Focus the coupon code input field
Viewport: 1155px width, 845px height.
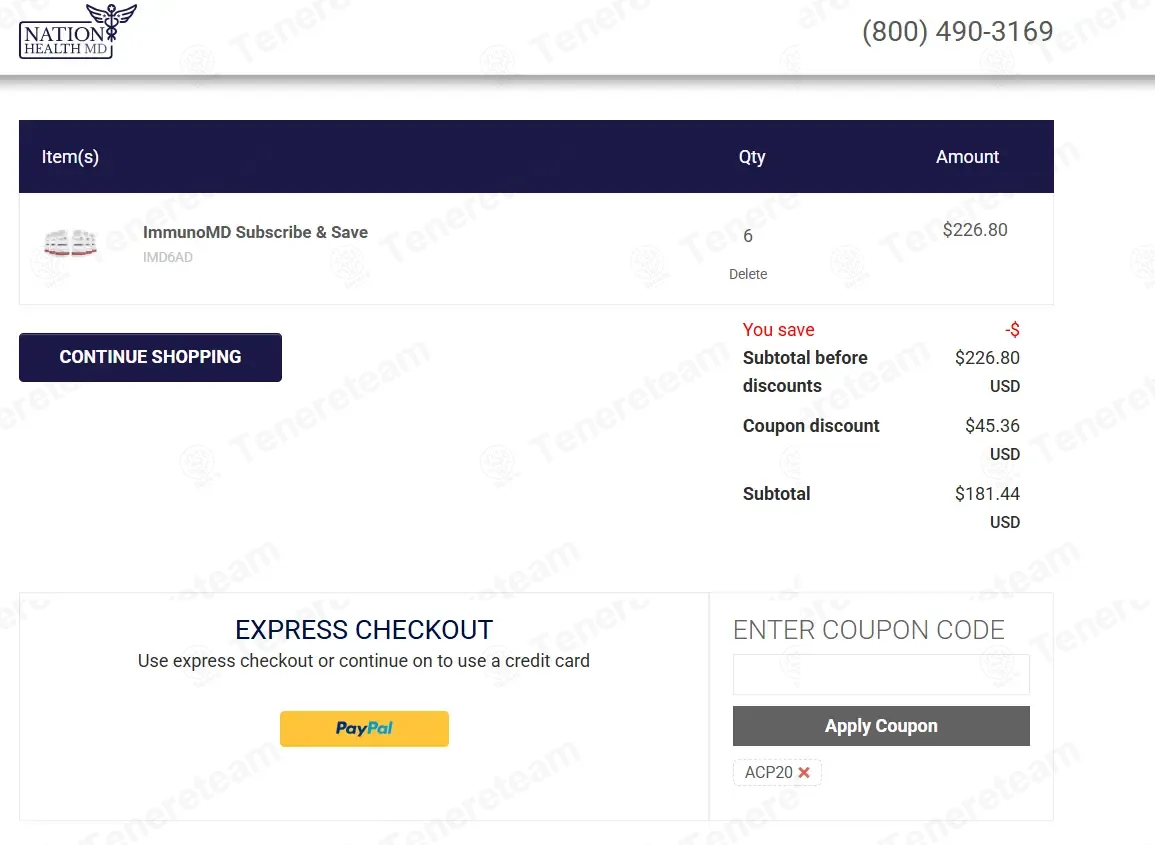click(x=881, y=675)
